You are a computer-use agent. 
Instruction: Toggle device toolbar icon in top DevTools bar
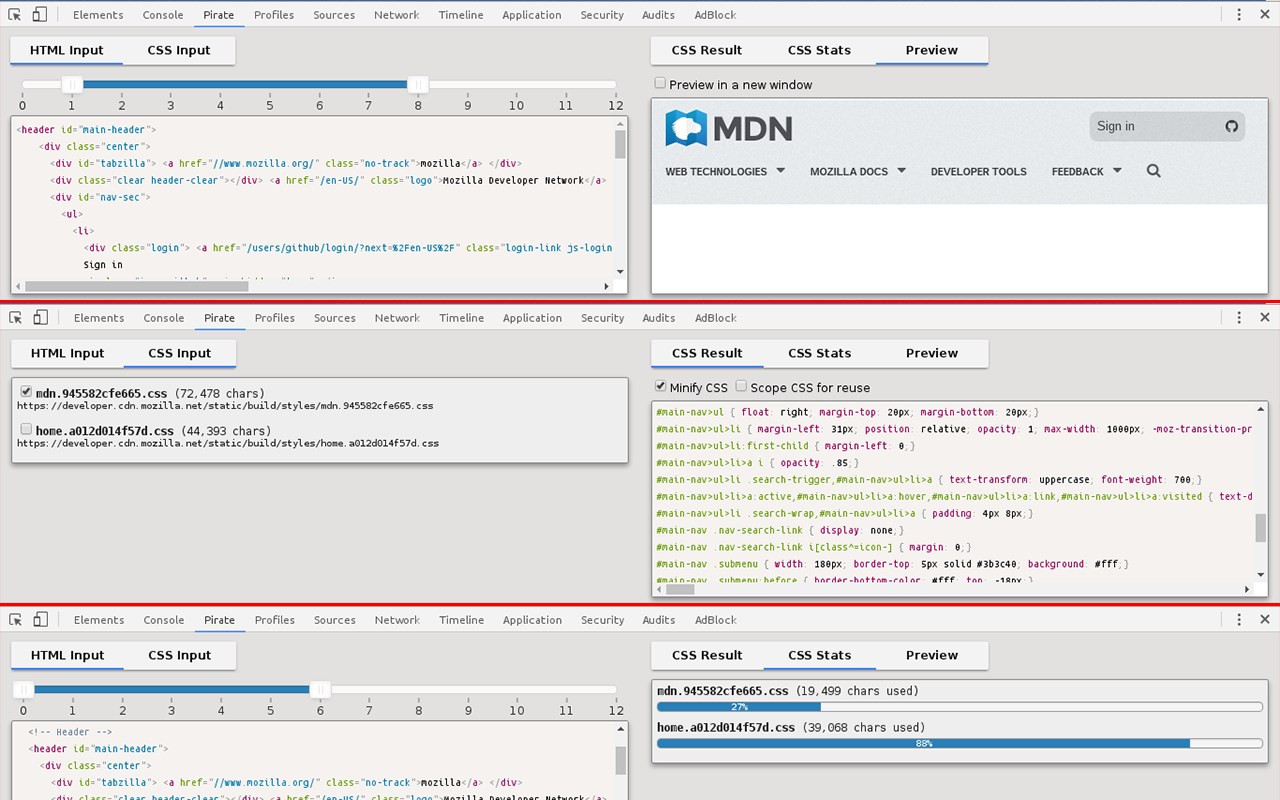pos(40,15)
